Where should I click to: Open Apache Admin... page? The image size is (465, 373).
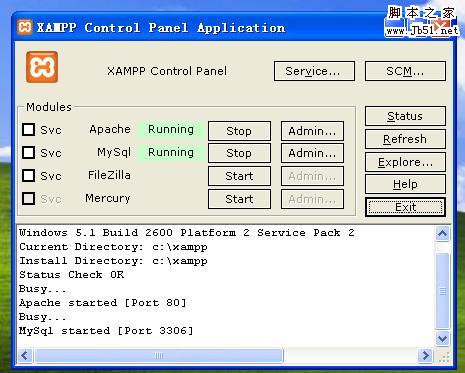(312, 131)
